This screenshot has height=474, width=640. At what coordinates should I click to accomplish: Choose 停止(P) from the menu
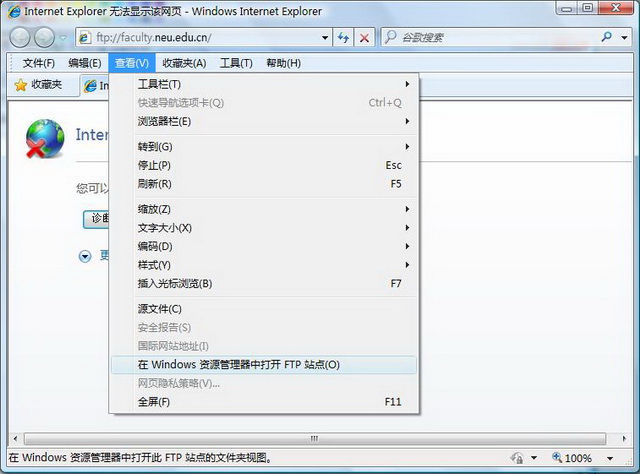264,165
